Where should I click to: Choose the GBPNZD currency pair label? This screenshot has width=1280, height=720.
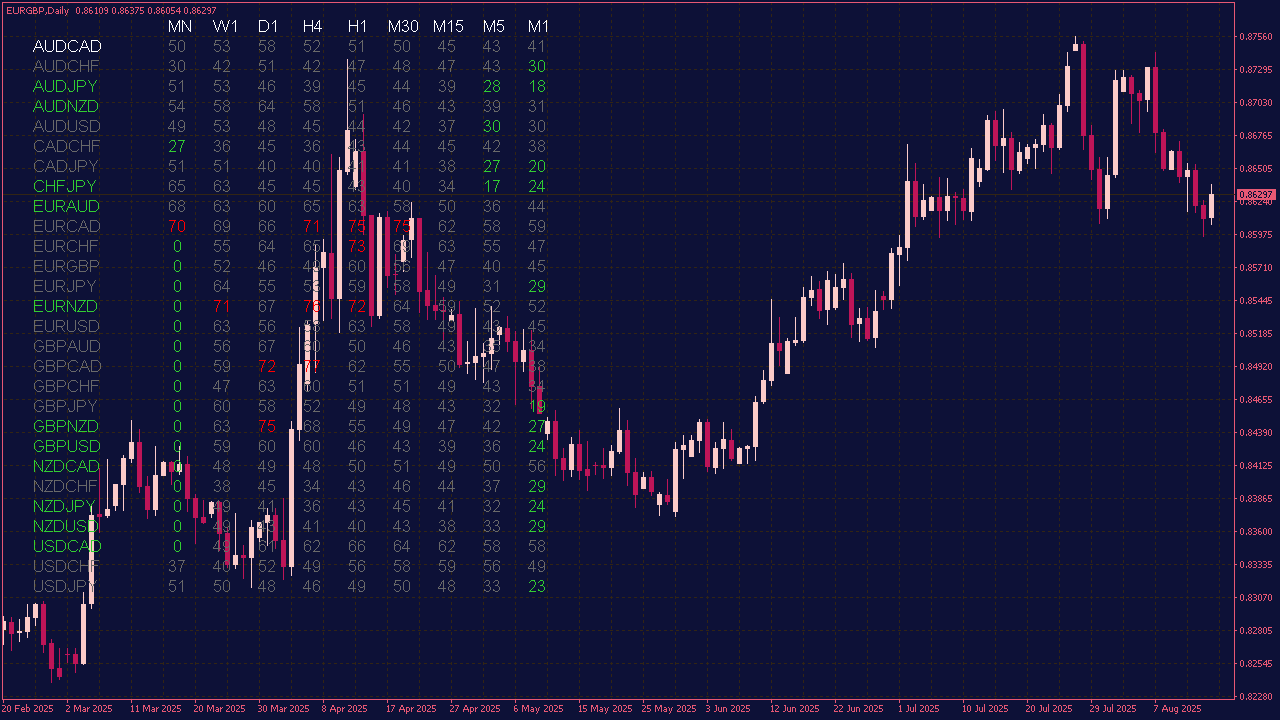[66, 426]
